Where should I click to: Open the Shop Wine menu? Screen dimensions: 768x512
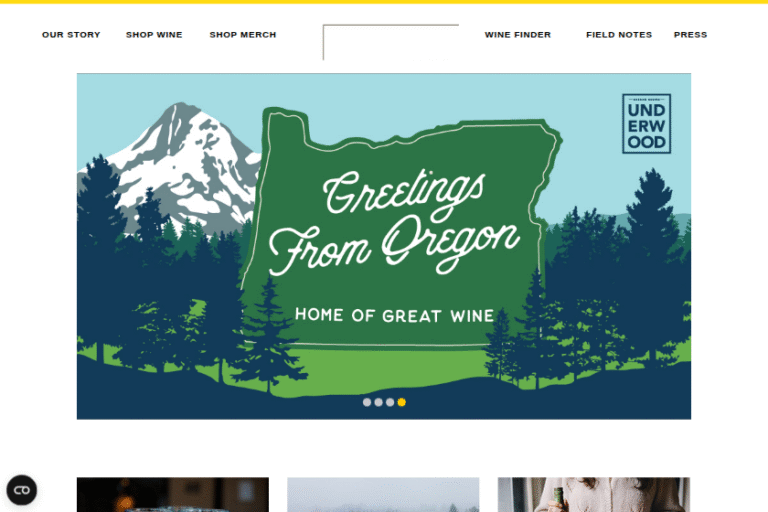tap(154, 35)
